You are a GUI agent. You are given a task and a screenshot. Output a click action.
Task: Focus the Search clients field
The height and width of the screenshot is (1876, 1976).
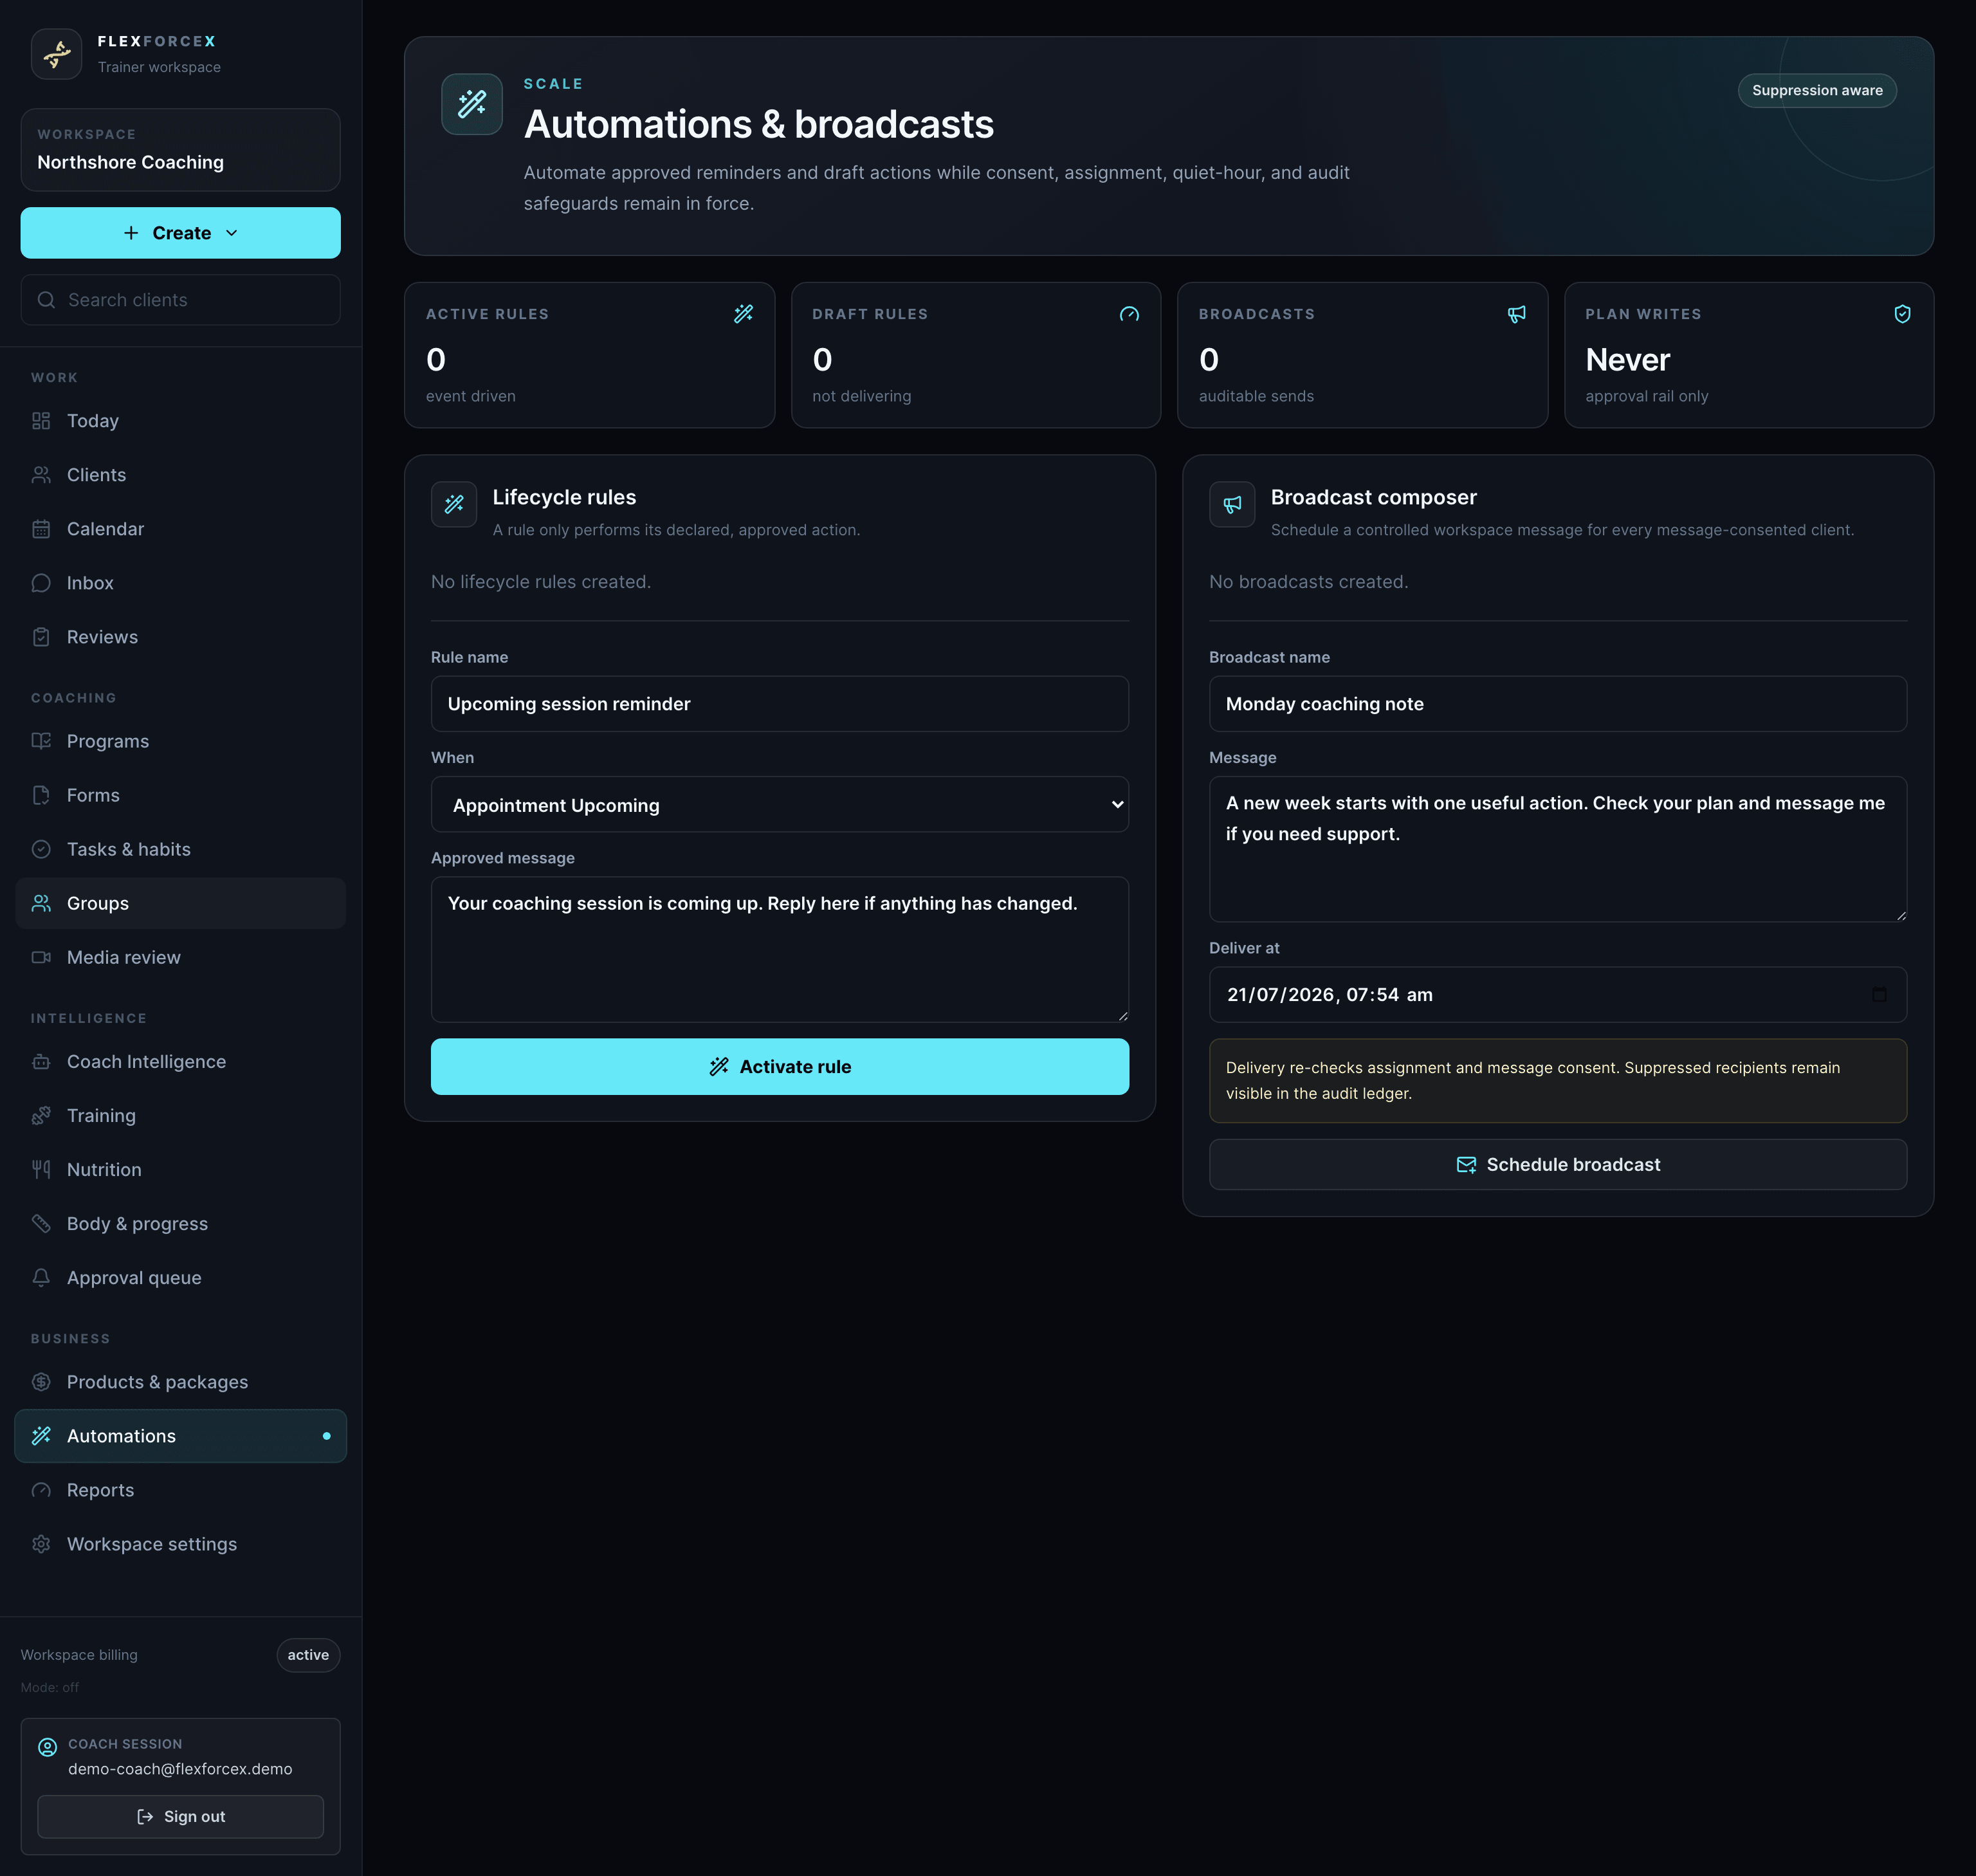[181, 300]
